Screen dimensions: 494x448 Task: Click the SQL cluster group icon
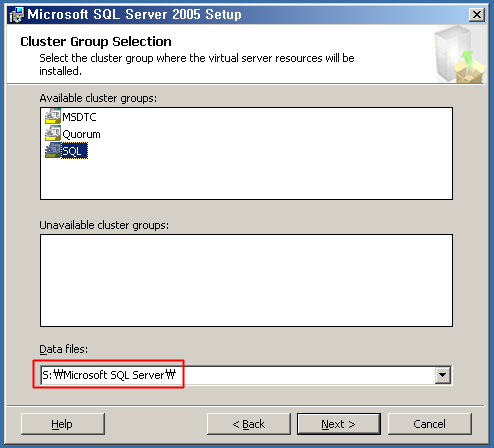pyautogui.click(x=53, y=150)
